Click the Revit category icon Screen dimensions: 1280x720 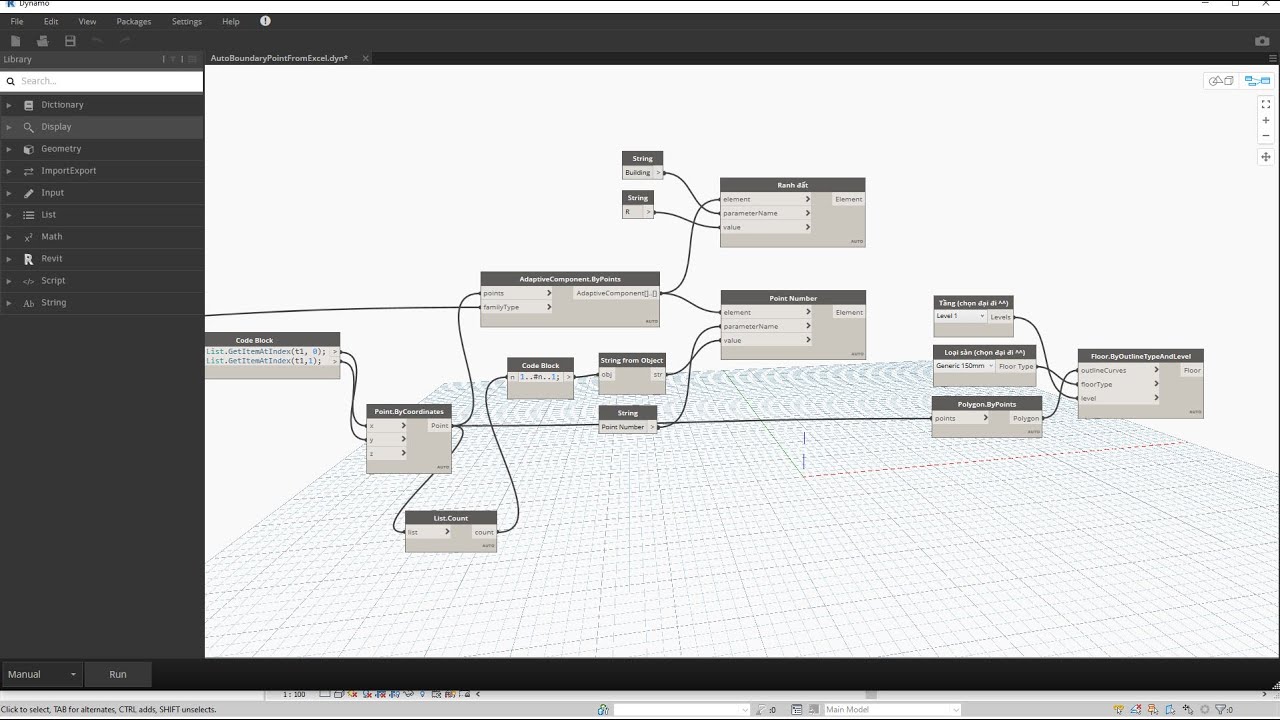tap(29, 259)
